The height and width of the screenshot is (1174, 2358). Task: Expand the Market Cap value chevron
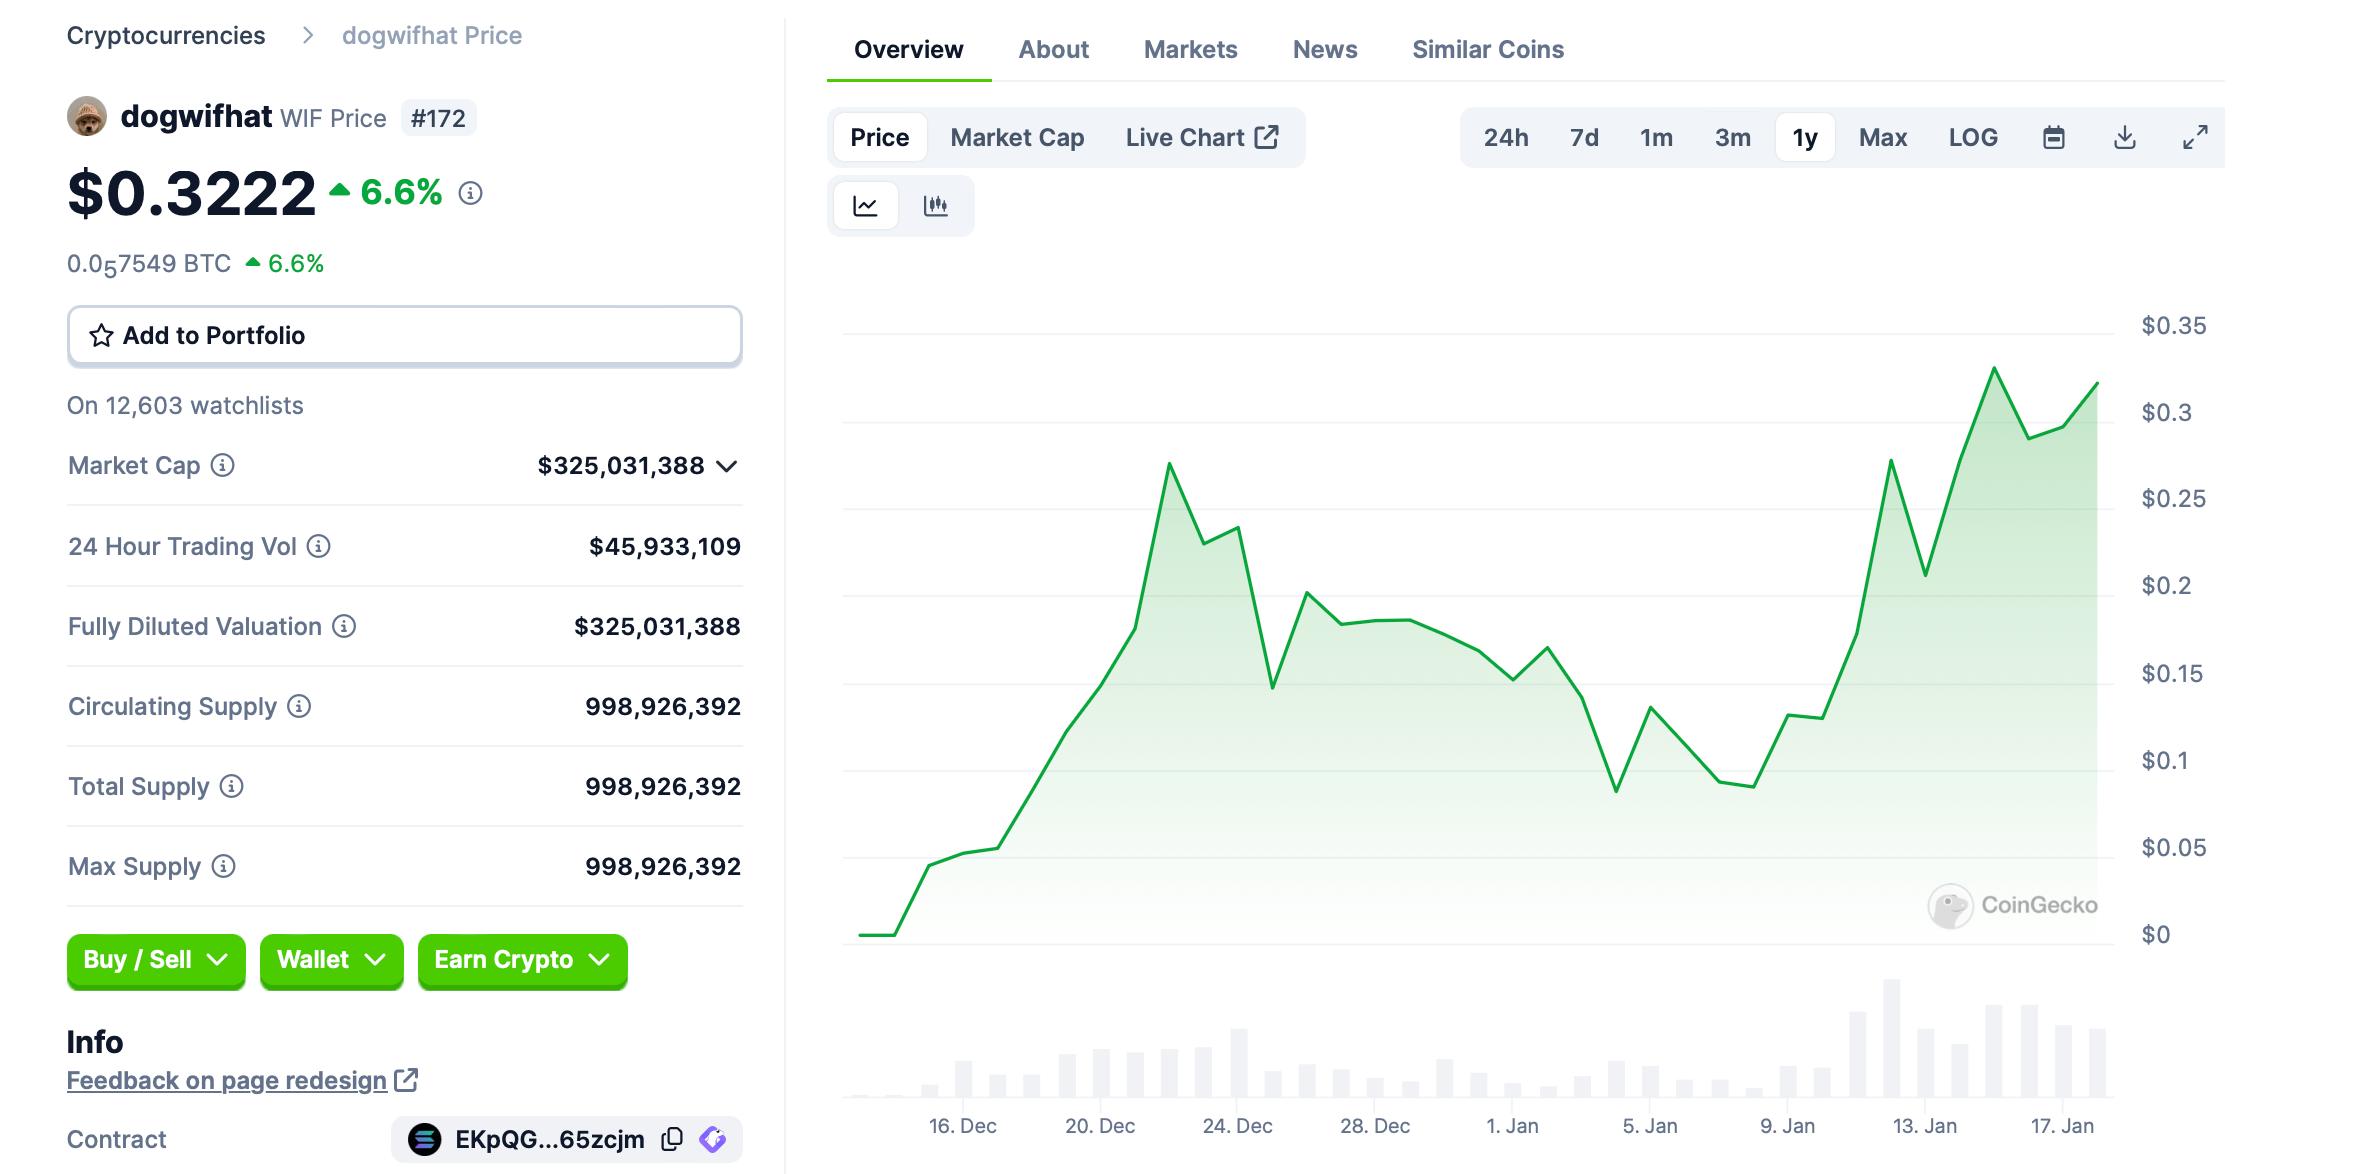[x=727, y=466]
